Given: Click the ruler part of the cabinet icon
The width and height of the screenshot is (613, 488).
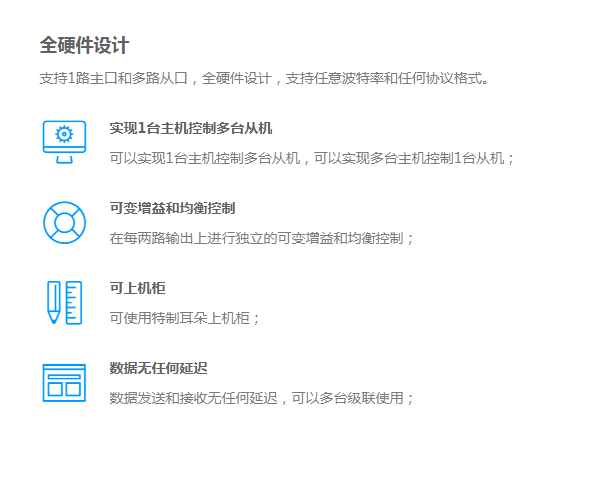Looking at the screenshot, I should point(74,302).
